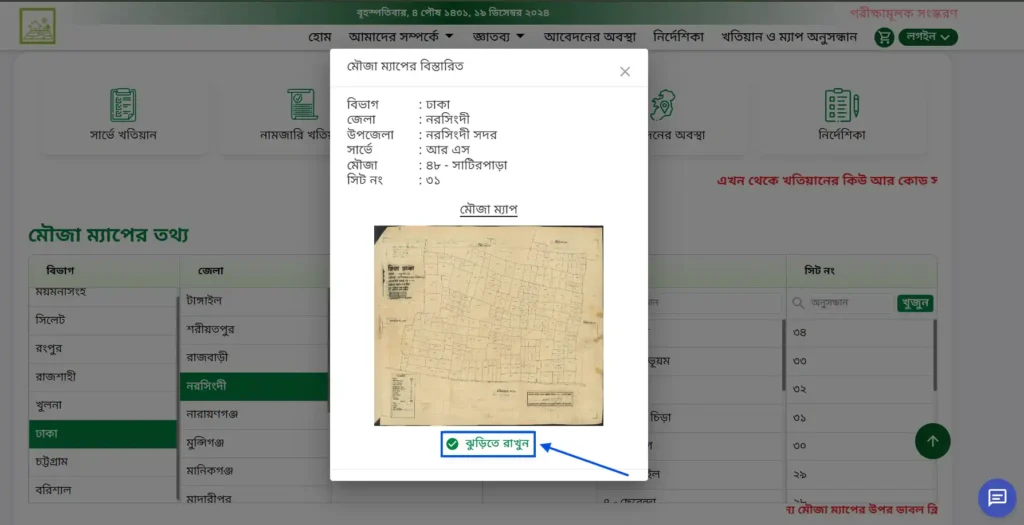The image size is (1024, 525).
Task: Close the মৌজা ম্যাপের বিস্তারিত dialog
Action: tap(625, 72)
